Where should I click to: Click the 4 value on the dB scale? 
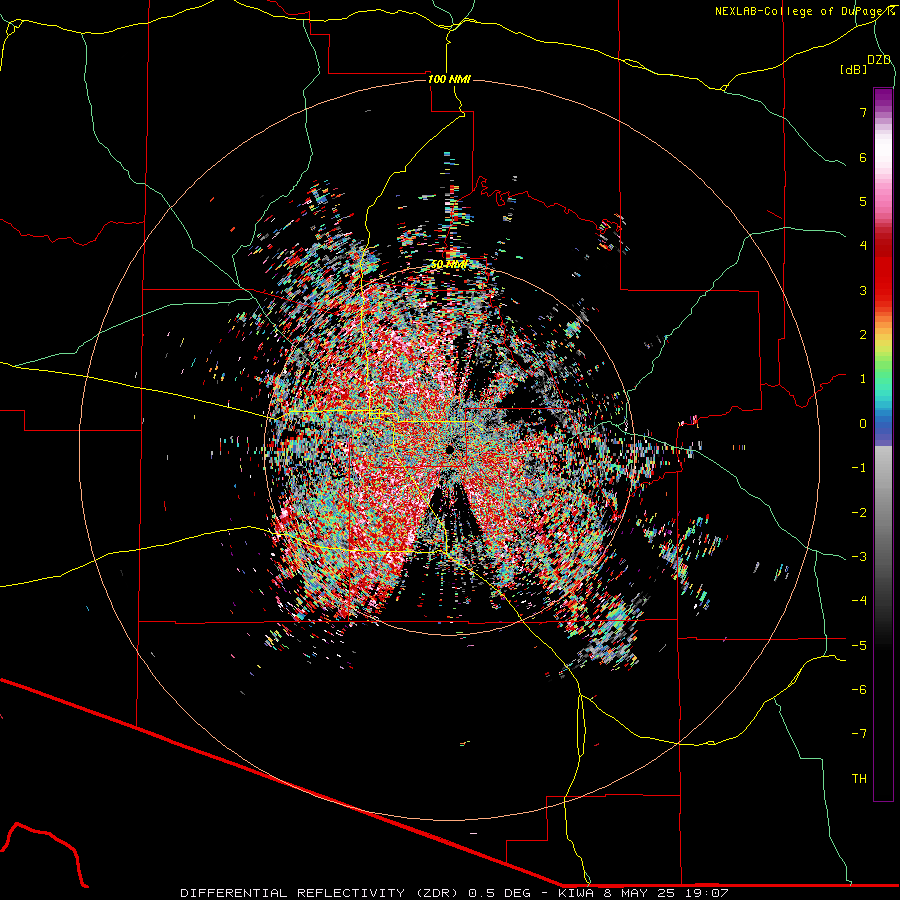[x=863, y=246]
